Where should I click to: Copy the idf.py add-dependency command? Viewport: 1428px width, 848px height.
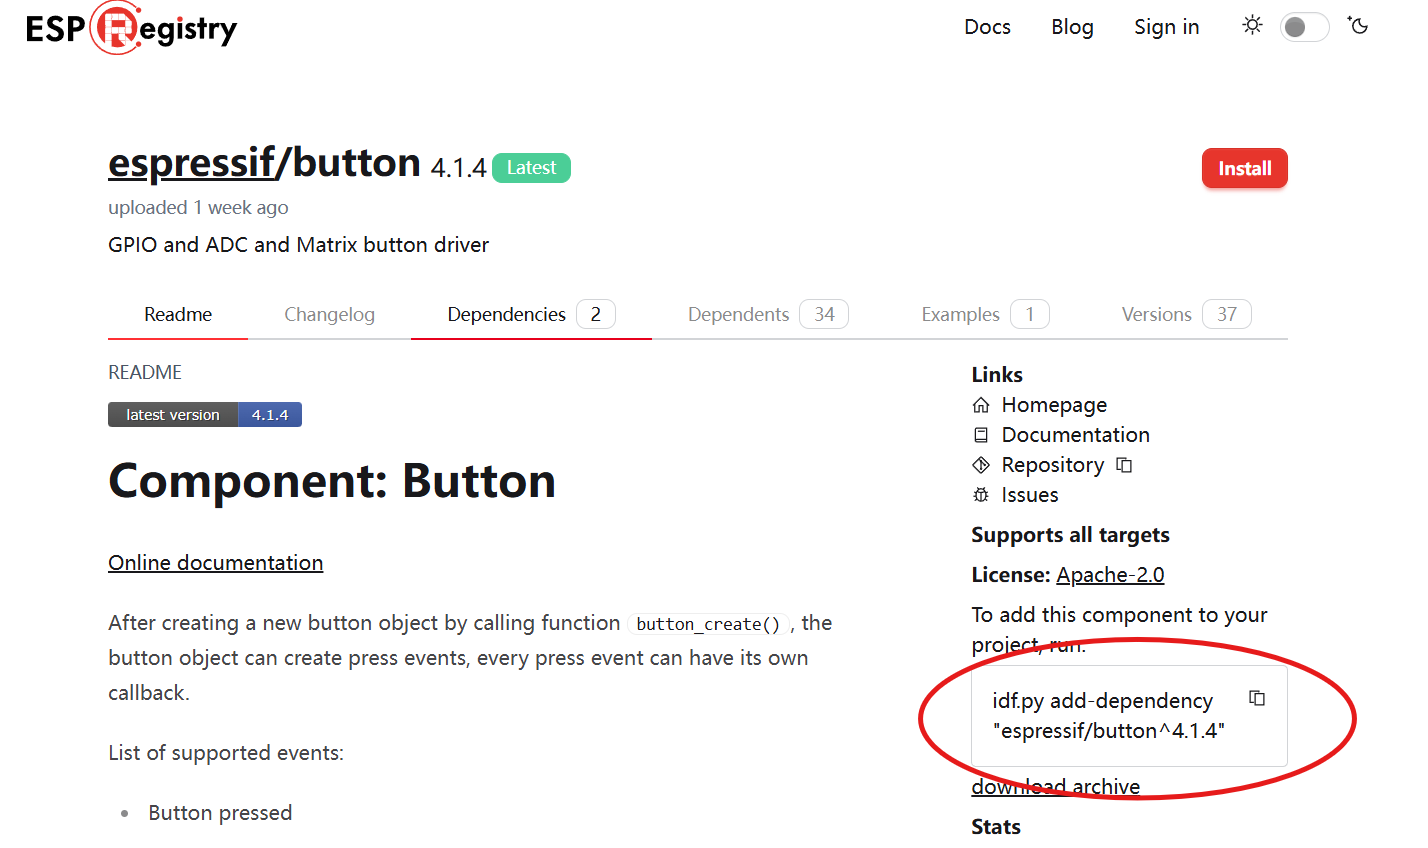point(1257,698)
